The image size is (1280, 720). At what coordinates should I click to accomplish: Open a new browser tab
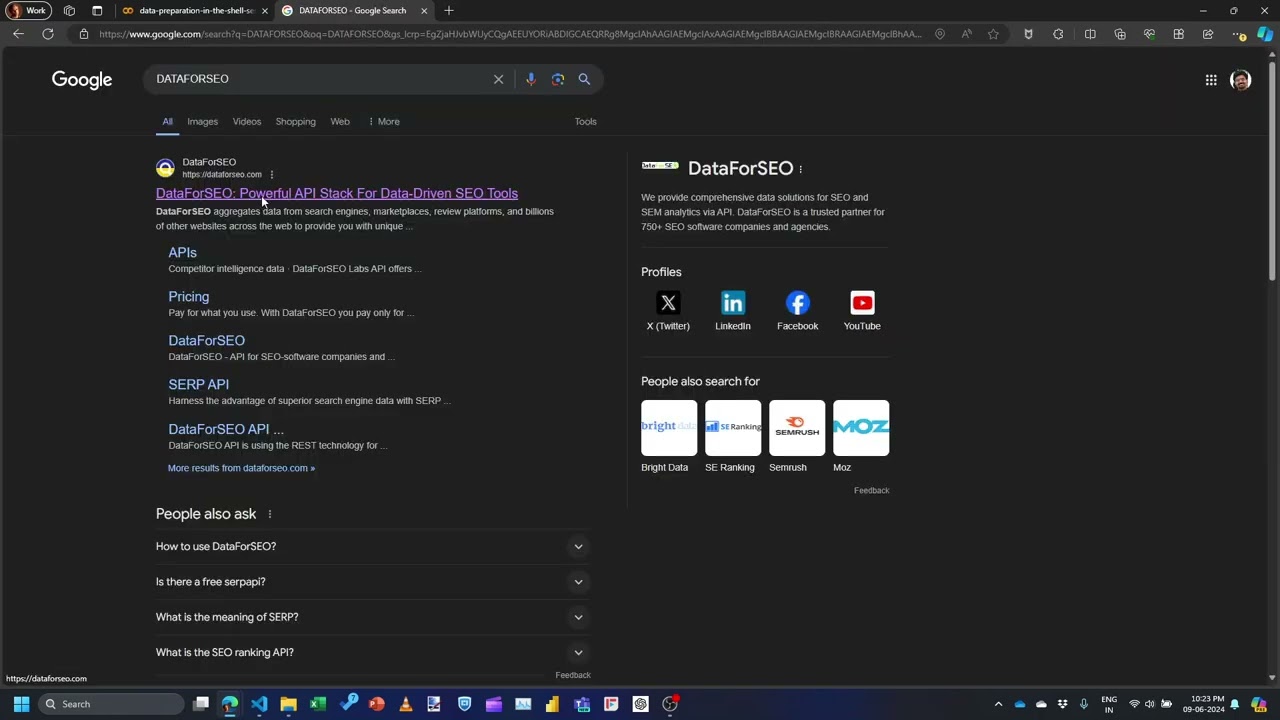point(448,10)
